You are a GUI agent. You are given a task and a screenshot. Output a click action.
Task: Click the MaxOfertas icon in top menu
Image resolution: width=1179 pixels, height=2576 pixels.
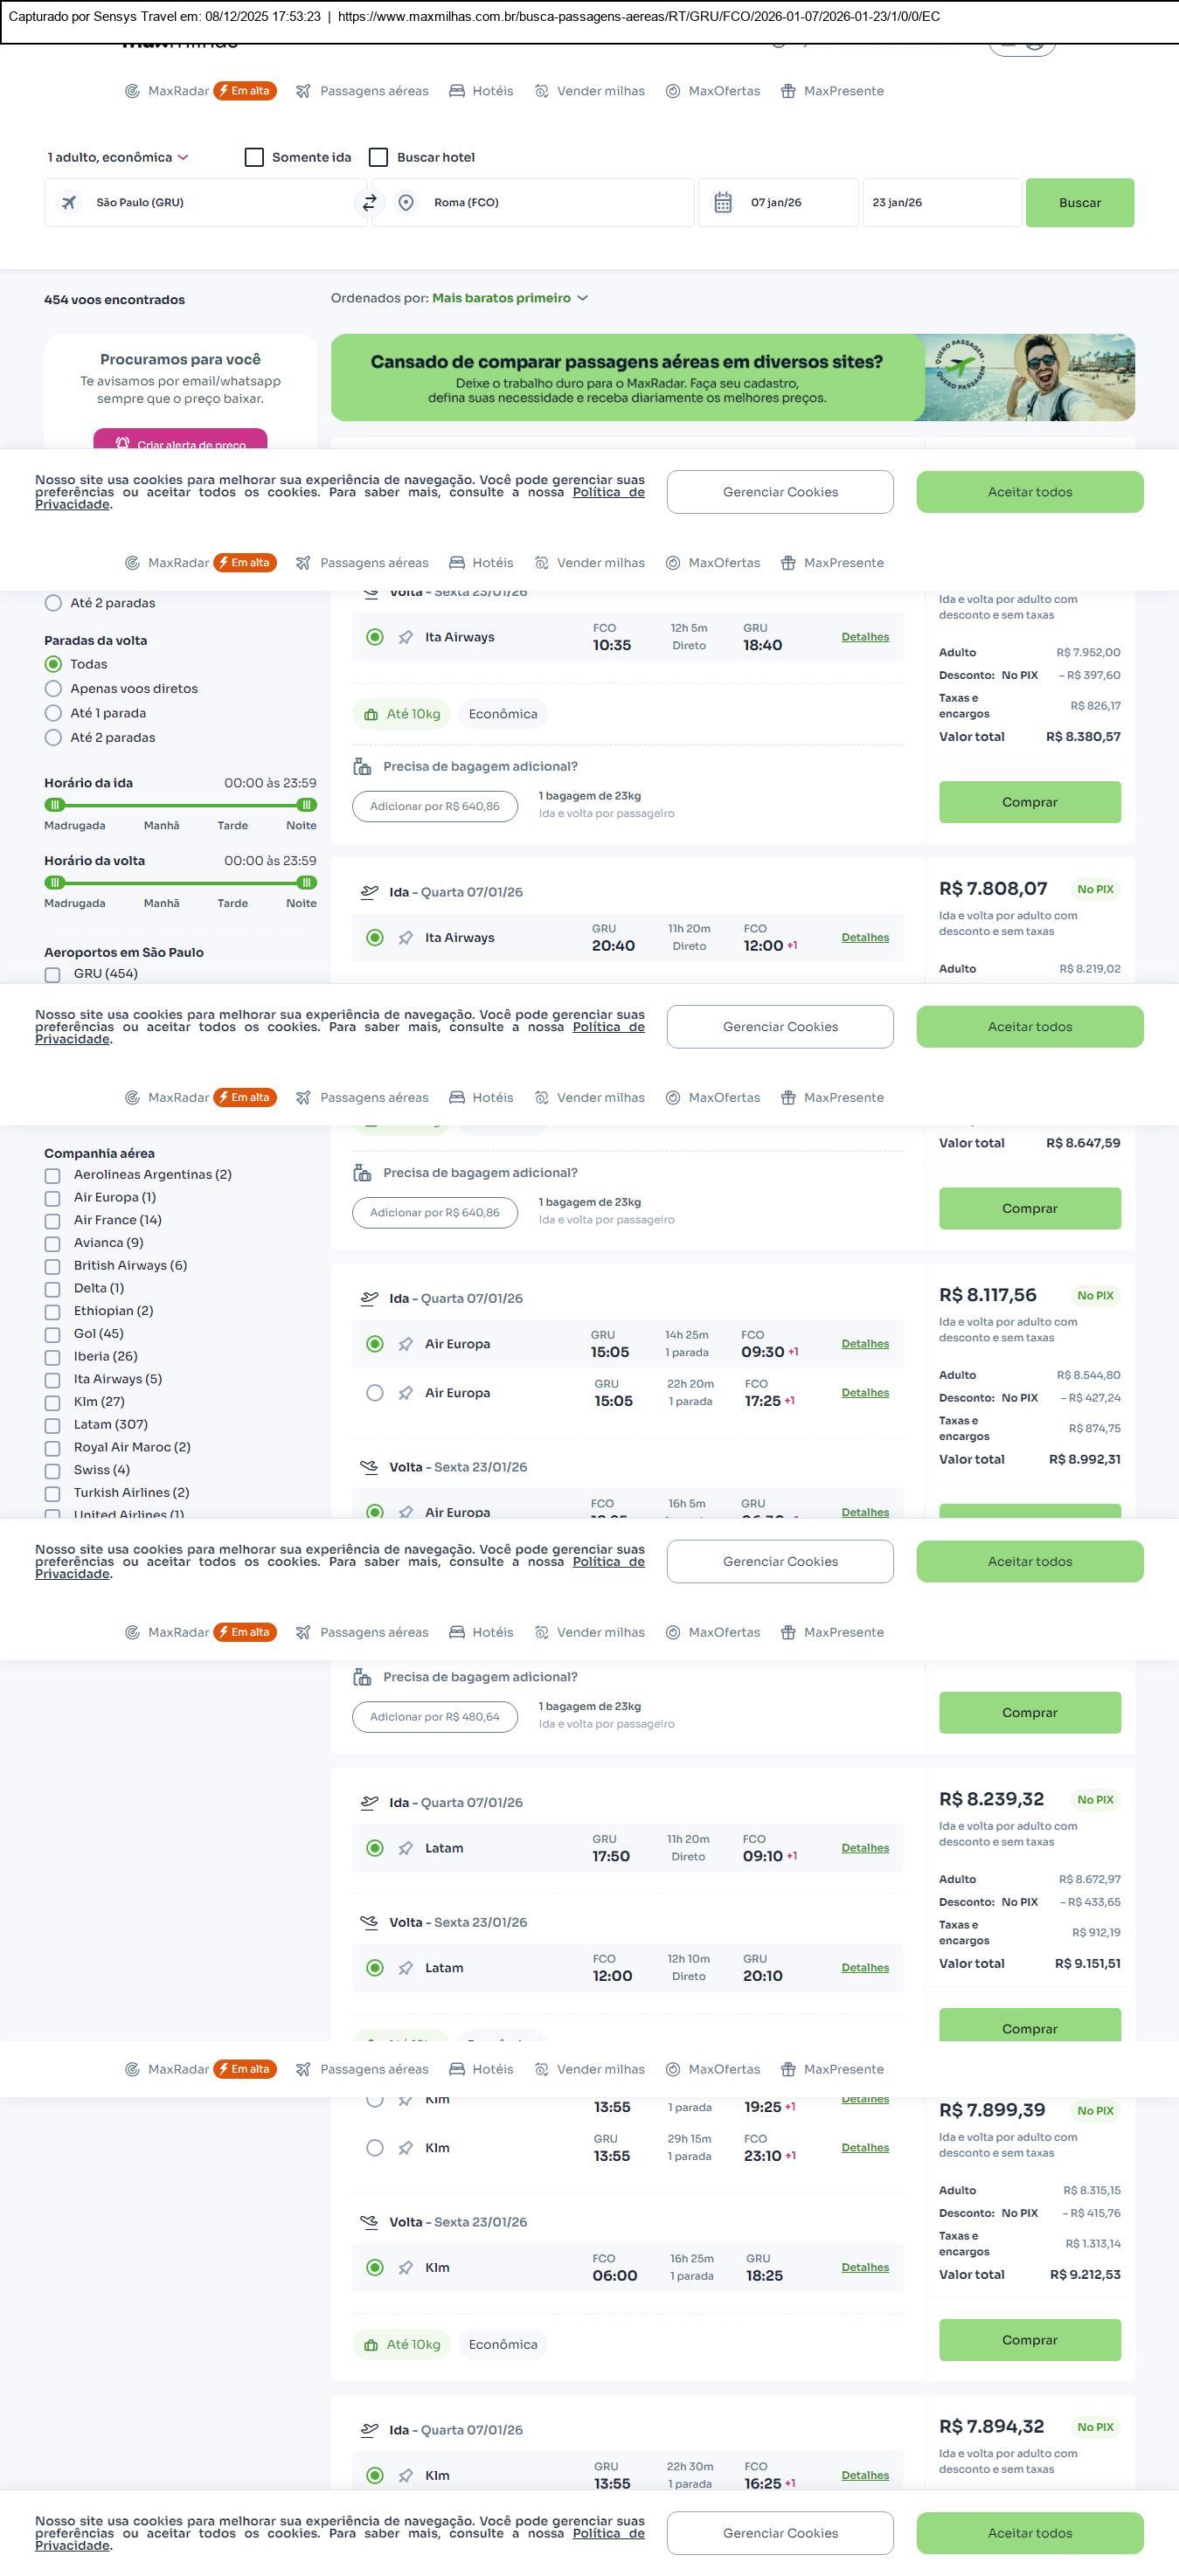[x=673, y=91]
